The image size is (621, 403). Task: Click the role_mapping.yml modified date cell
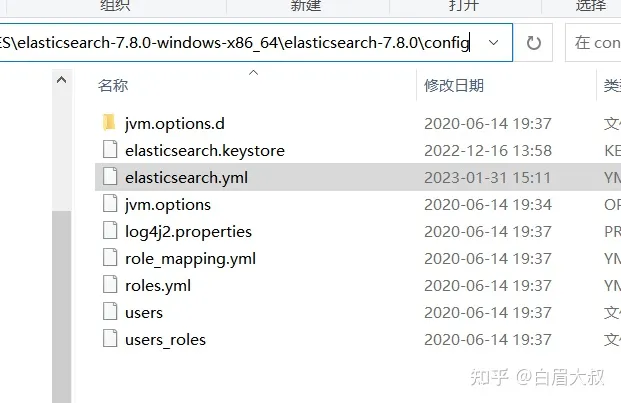[488, 259]
